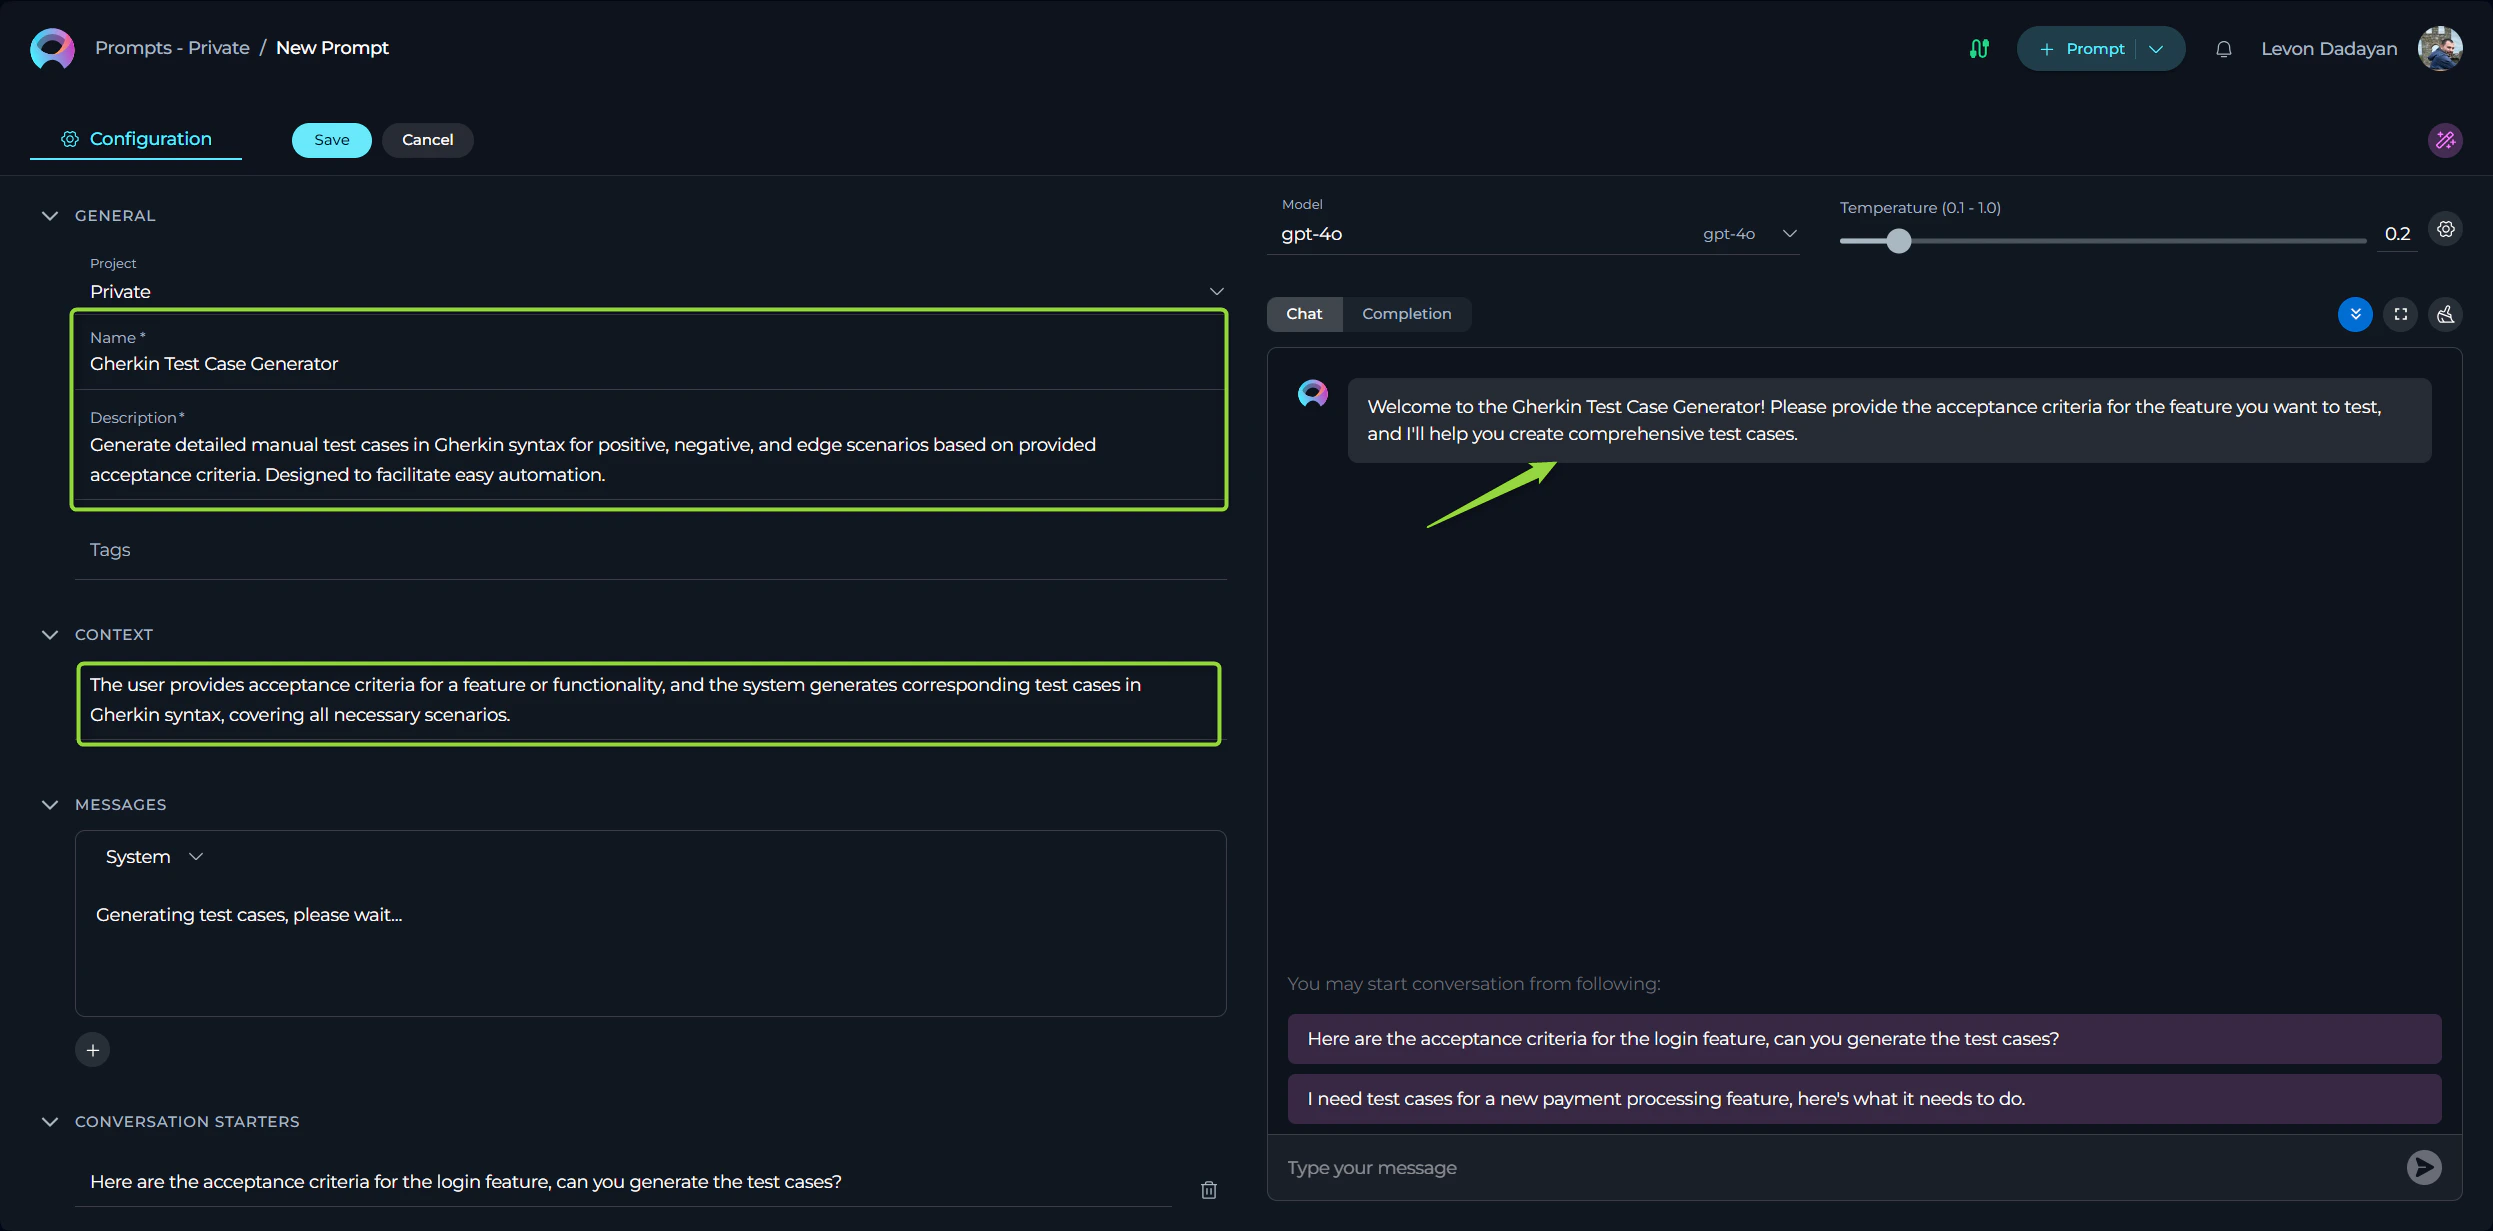Select the Configuration tab
This screenshot has height=1231, width=2493.
click(136, 139)
